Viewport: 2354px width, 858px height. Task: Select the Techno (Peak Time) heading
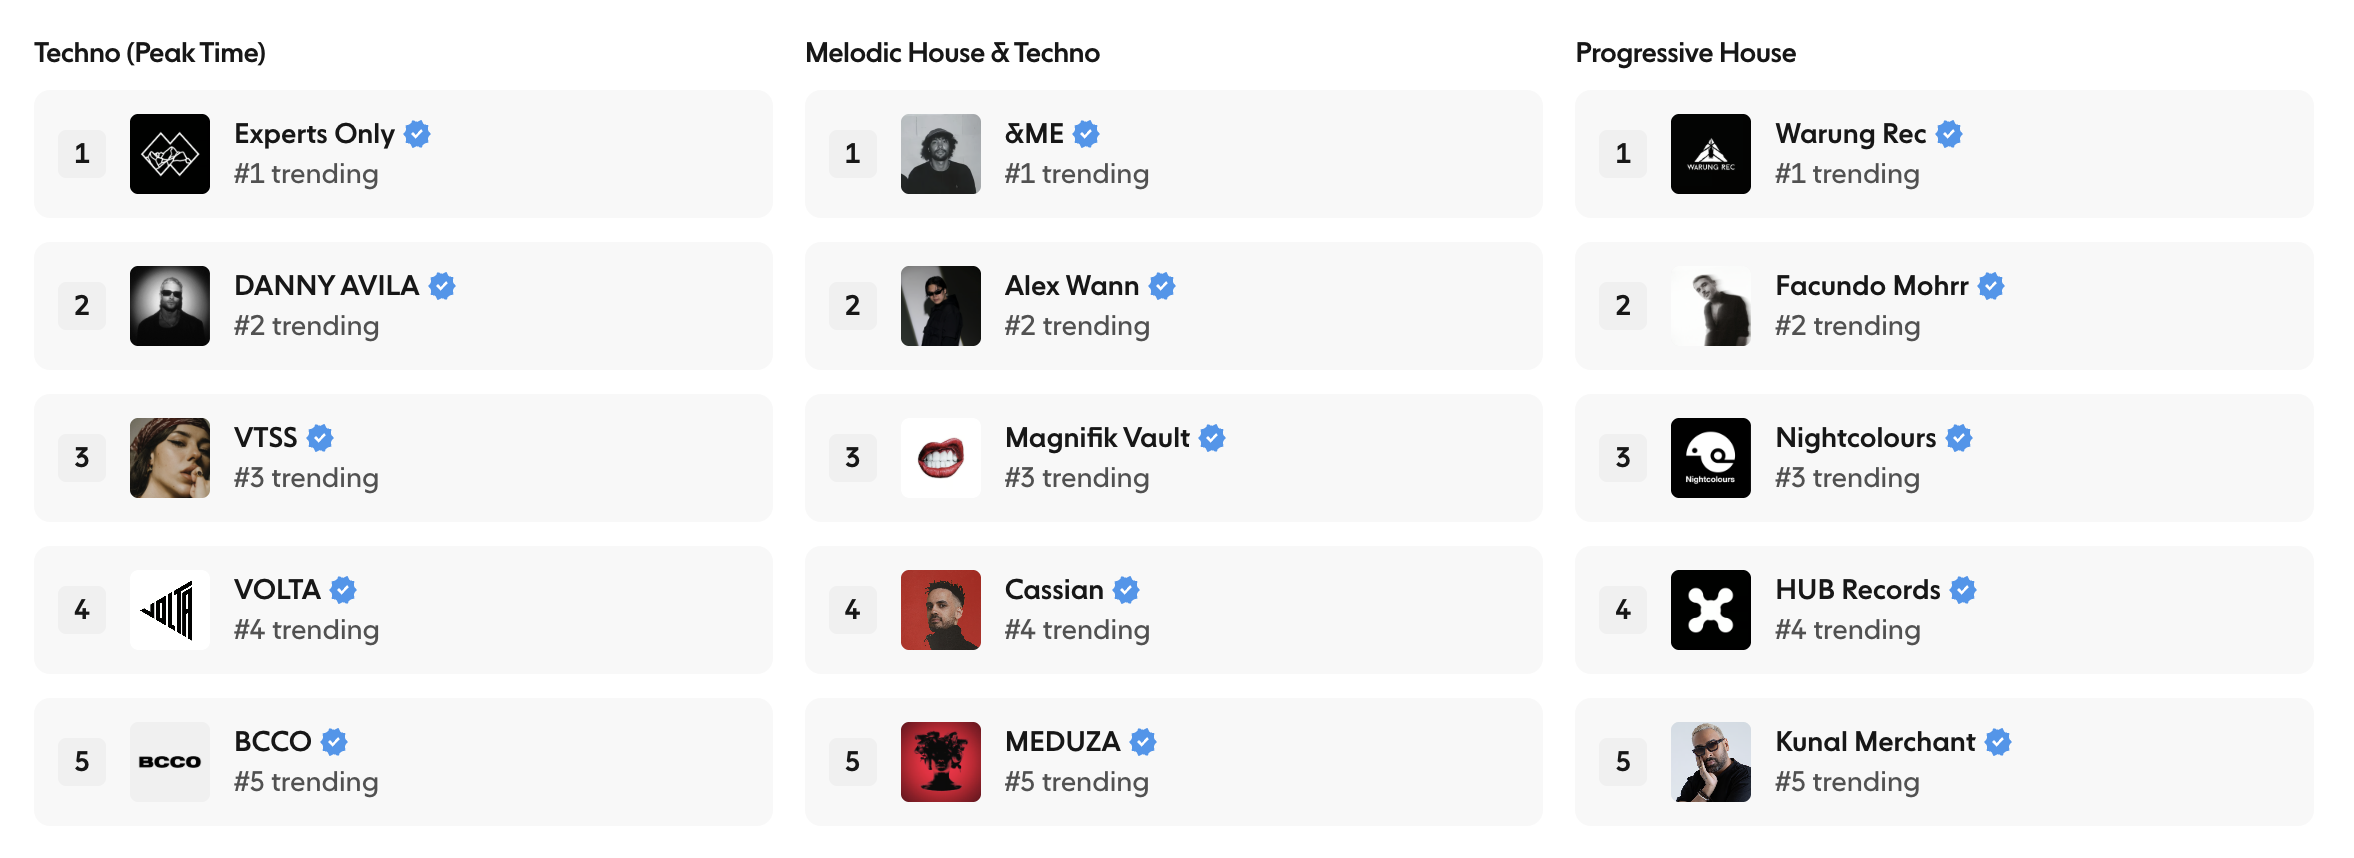(x=150, y=53)
